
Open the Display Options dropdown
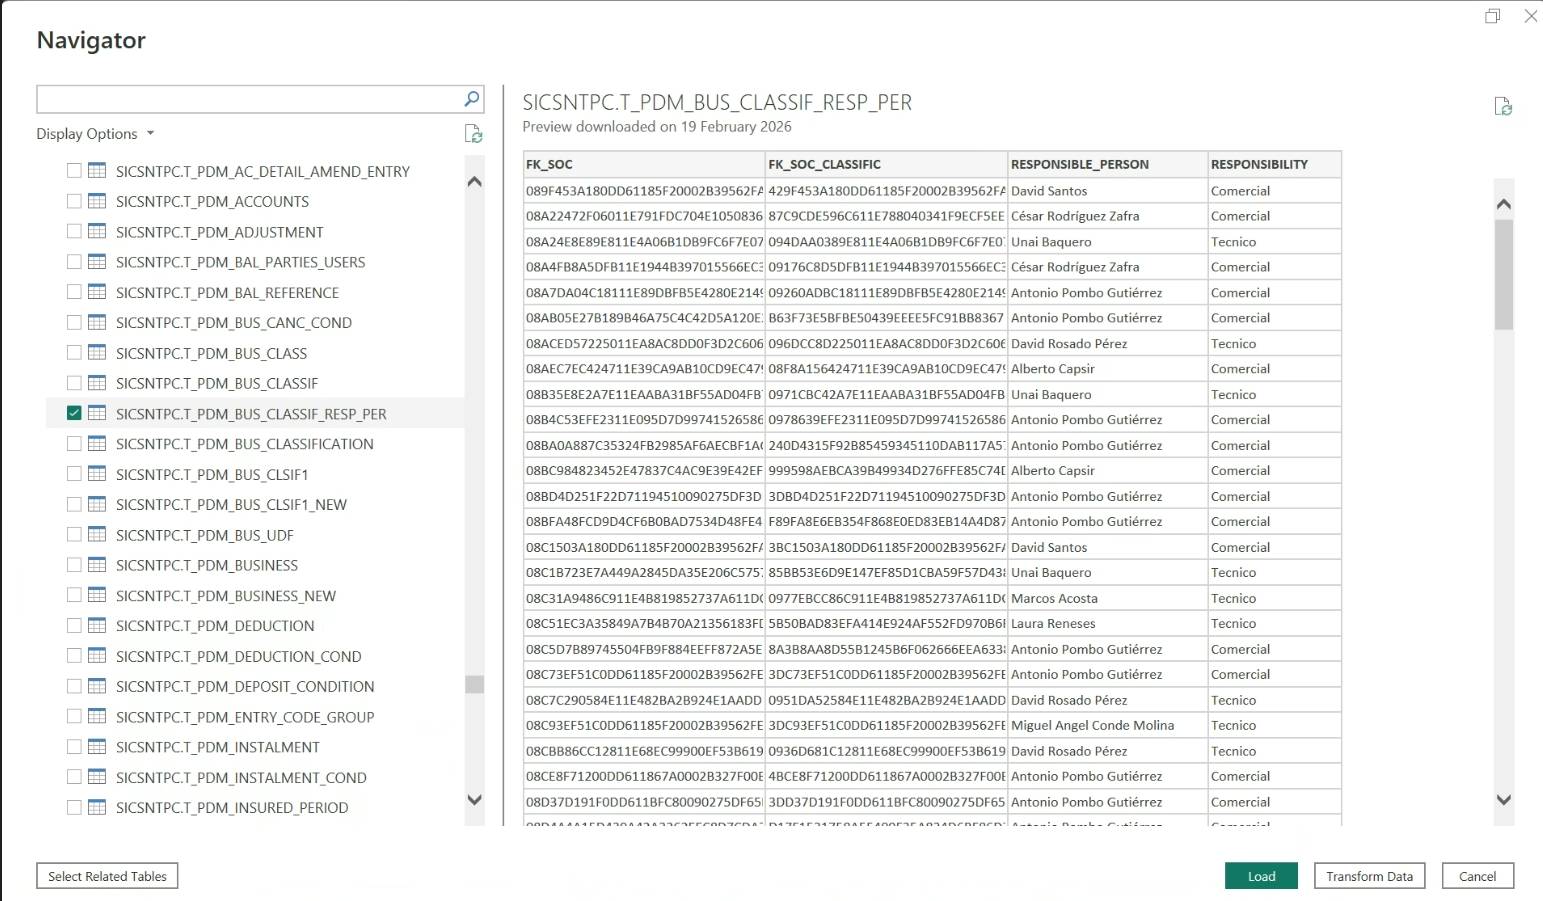(96, 134)
